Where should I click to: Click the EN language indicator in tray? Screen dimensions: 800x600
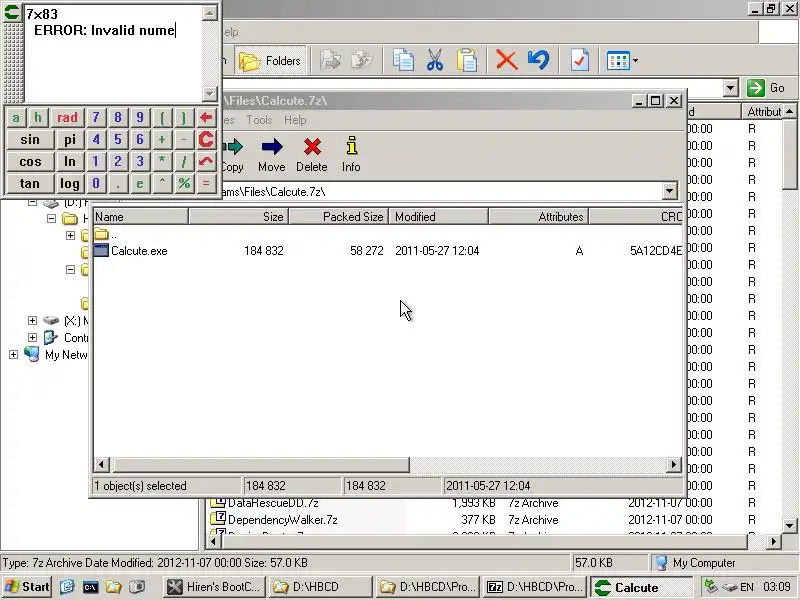pyautogui.click(x=746, y=587)
